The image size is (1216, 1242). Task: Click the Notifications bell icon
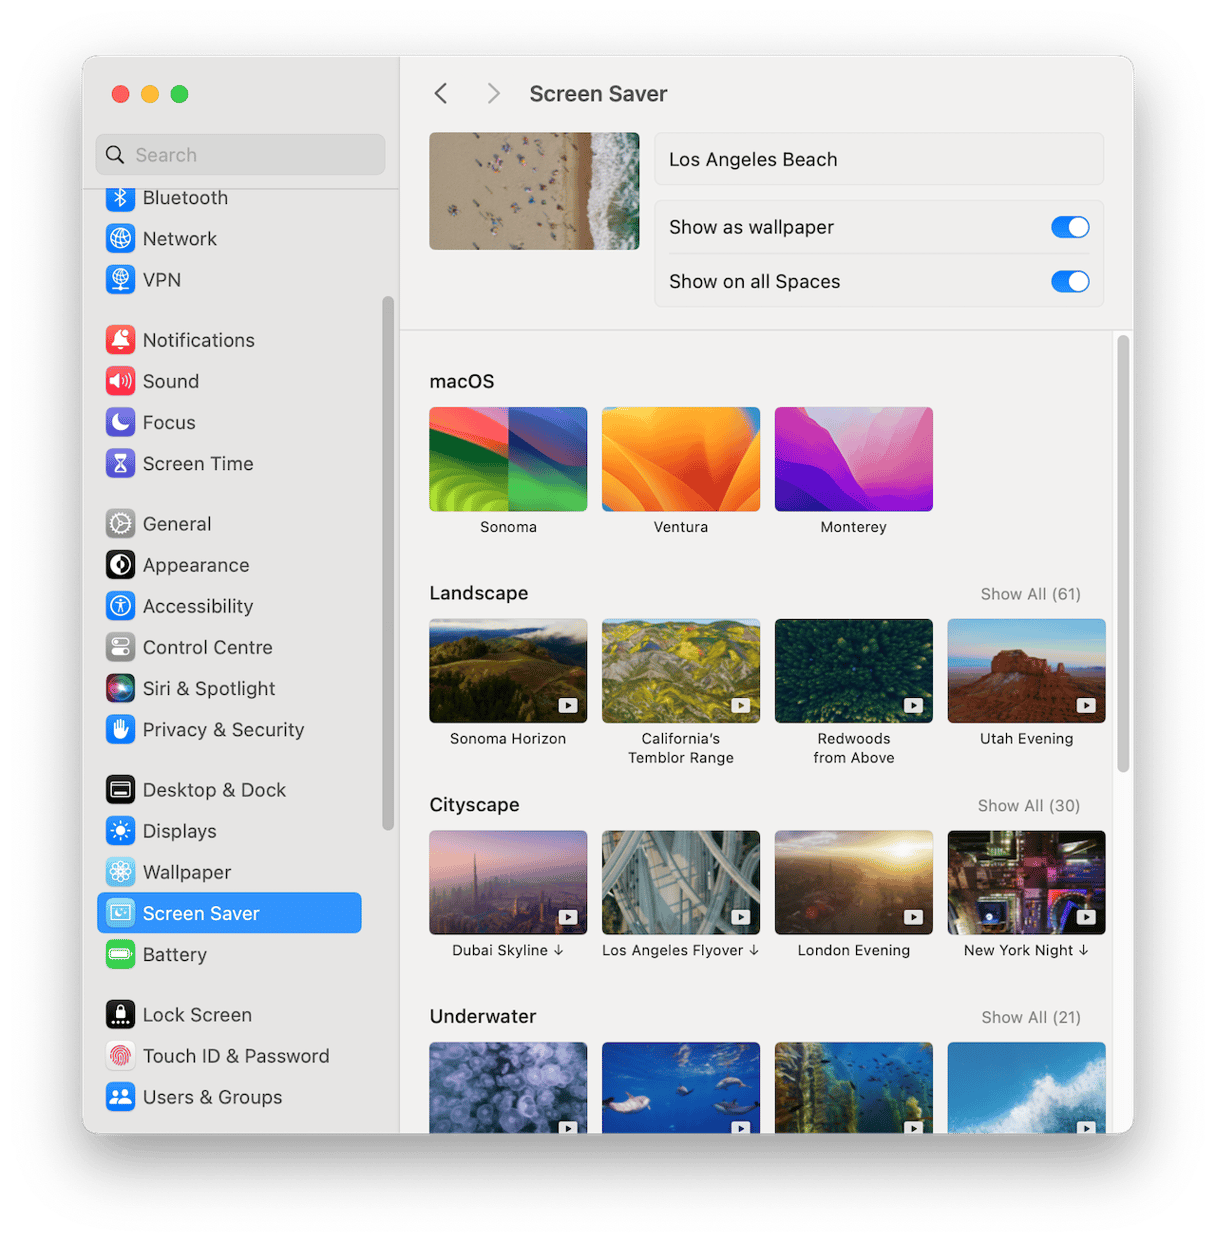pyautogui.click(x=120, y=340)
